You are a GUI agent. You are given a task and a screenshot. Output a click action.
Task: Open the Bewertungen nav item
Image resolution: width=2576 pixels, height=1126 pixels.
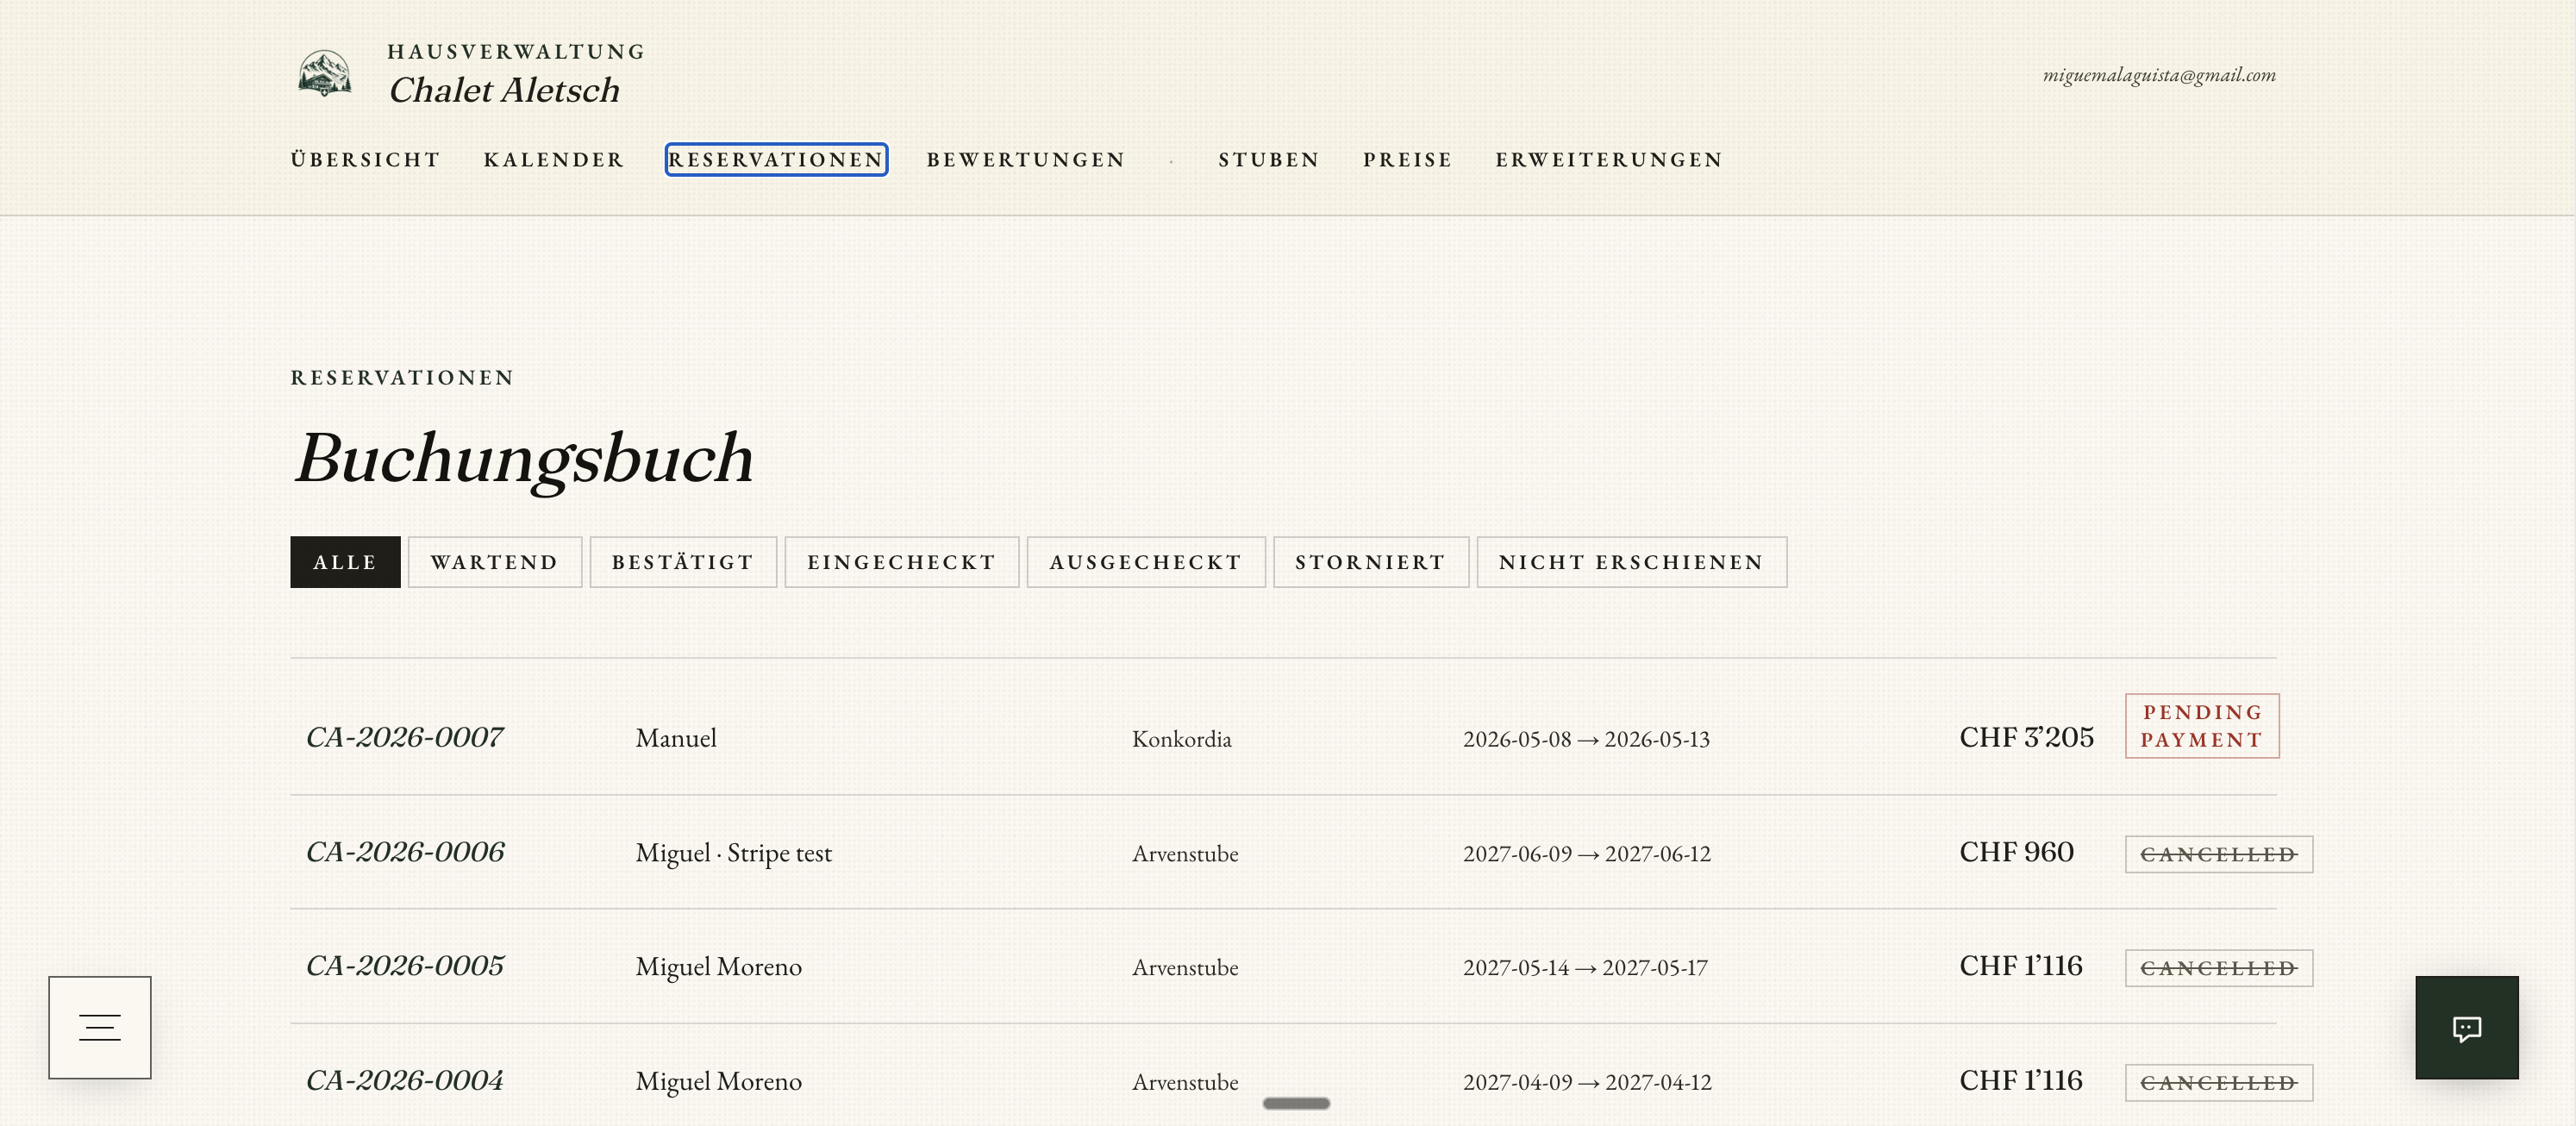pos(1026,160)
